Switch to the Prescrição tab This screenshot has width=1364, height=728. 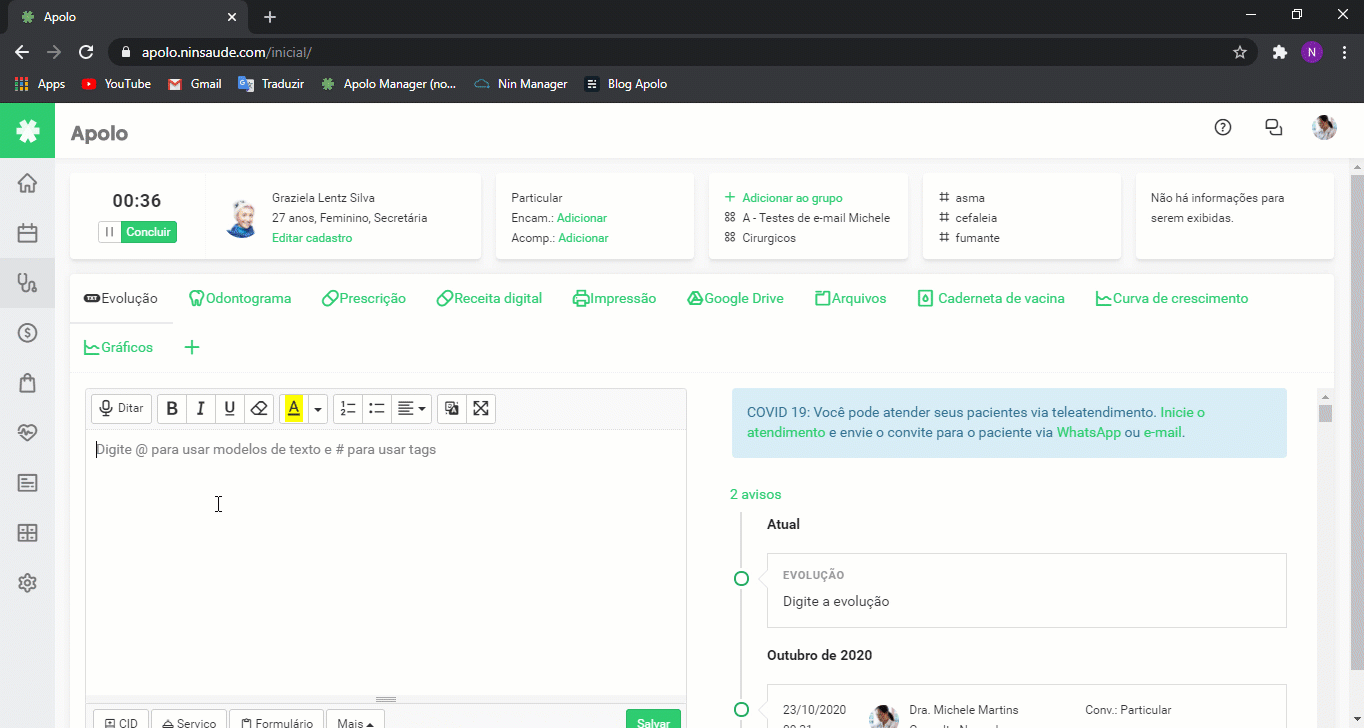pos(363,298)
